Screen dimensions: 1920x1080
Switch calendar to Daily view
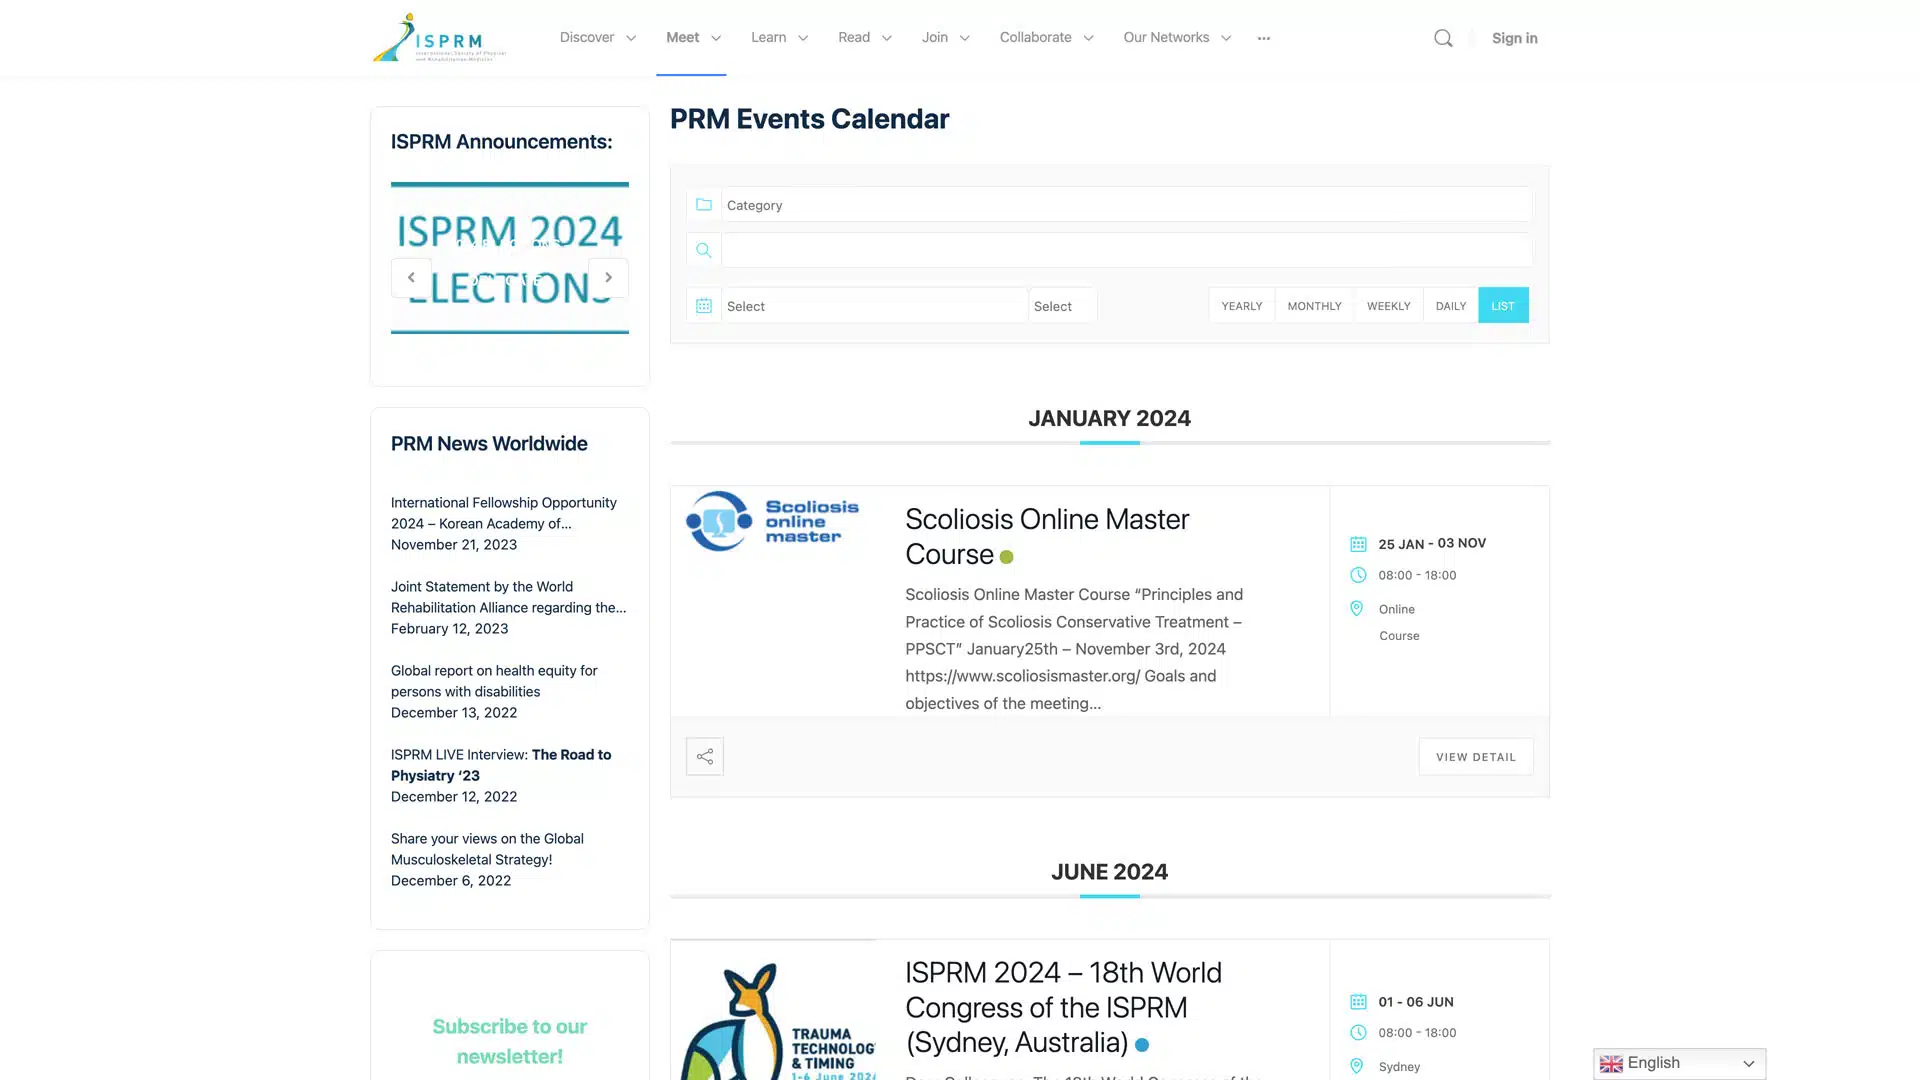point(1451,306)
